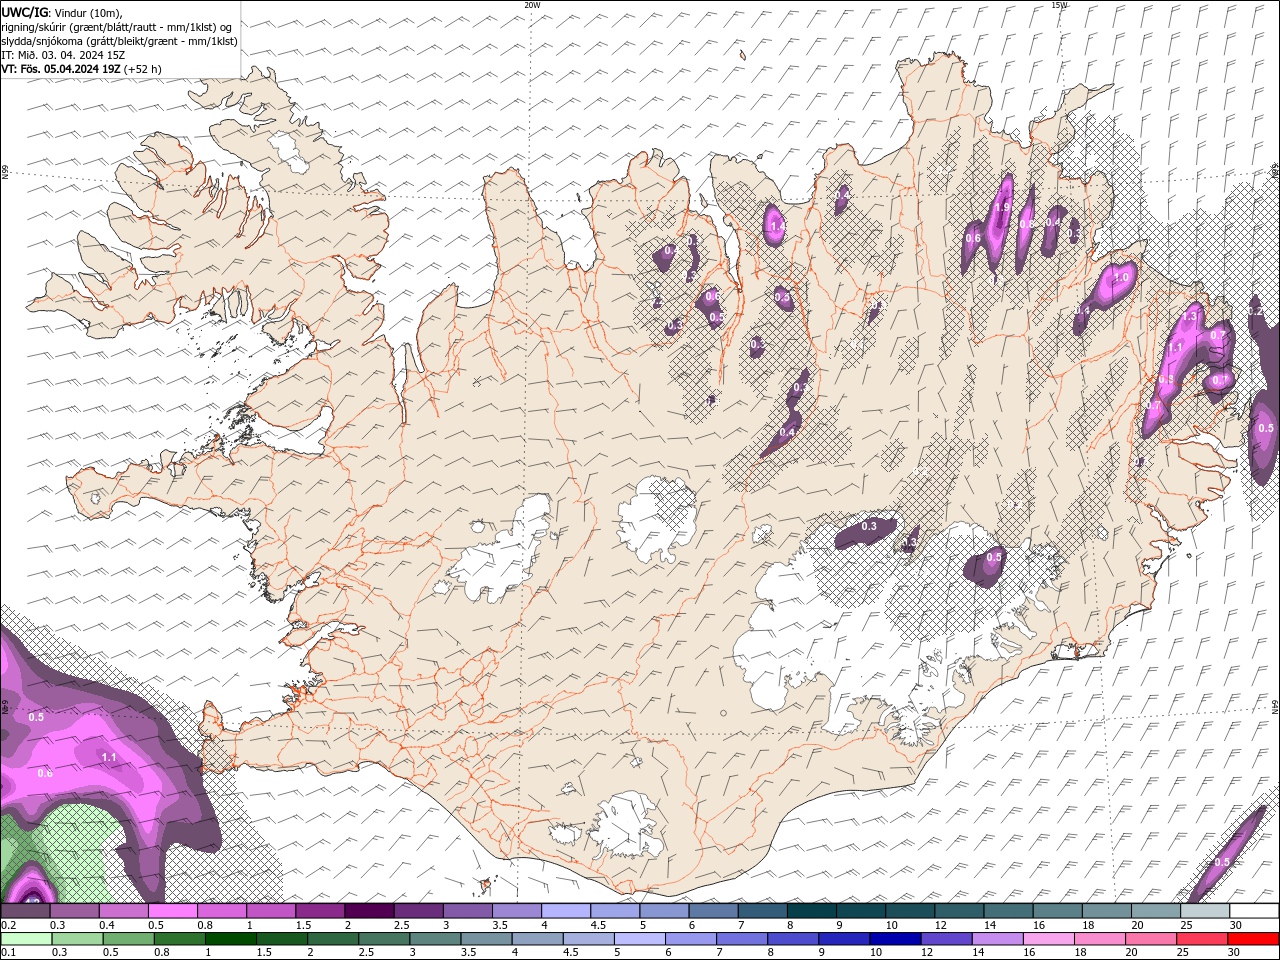
Task: Click the header line 'UWC/IG: Vindur (10m),'
Action: pyautogui.click(x=63, y=12)
